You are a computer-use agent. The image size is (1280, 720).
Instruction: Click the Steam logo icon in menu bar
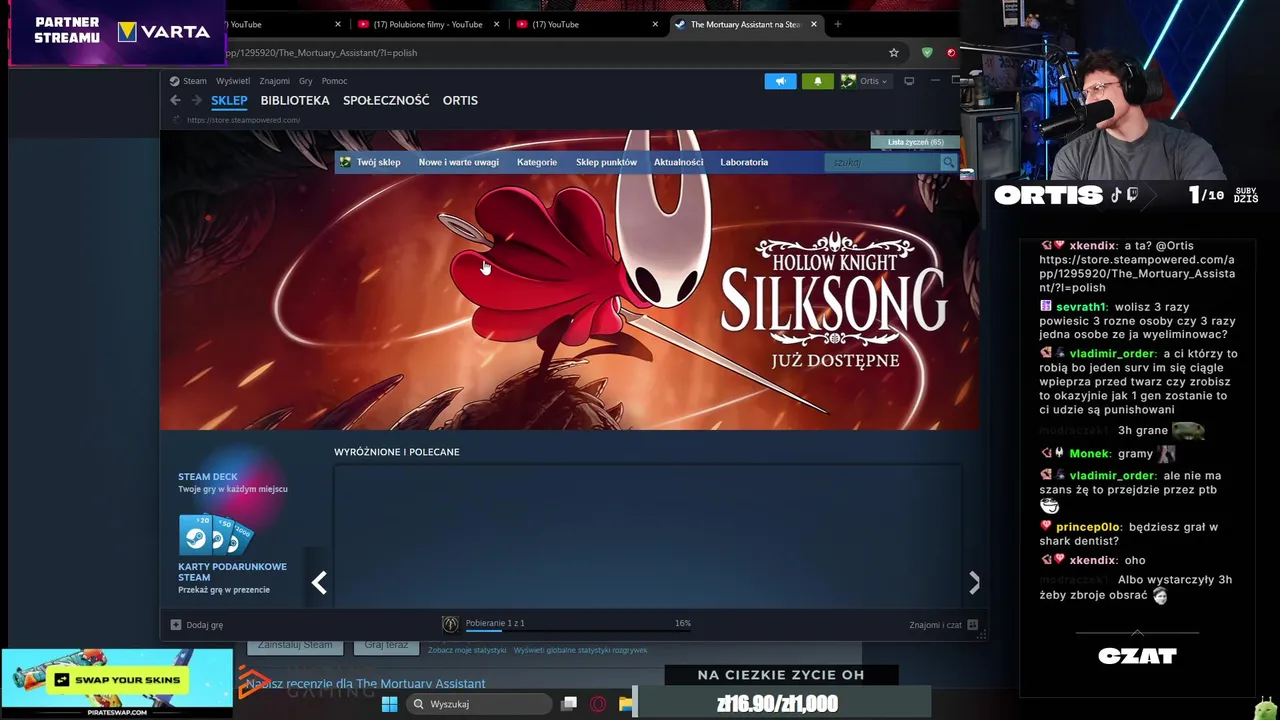click(174, 81)
